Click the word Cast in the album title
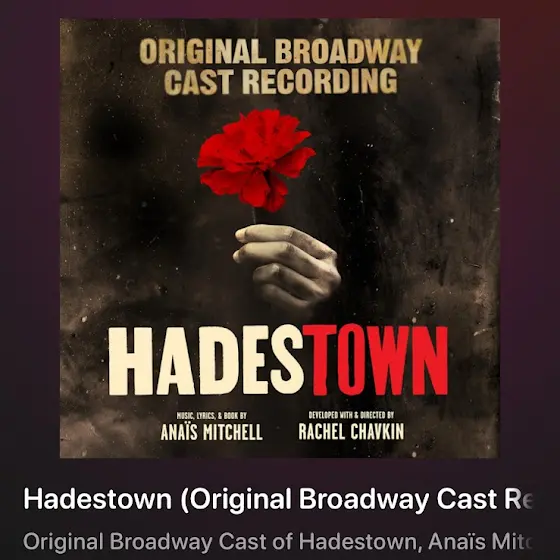This screenshot has height=560, width=560. [466, 498]
